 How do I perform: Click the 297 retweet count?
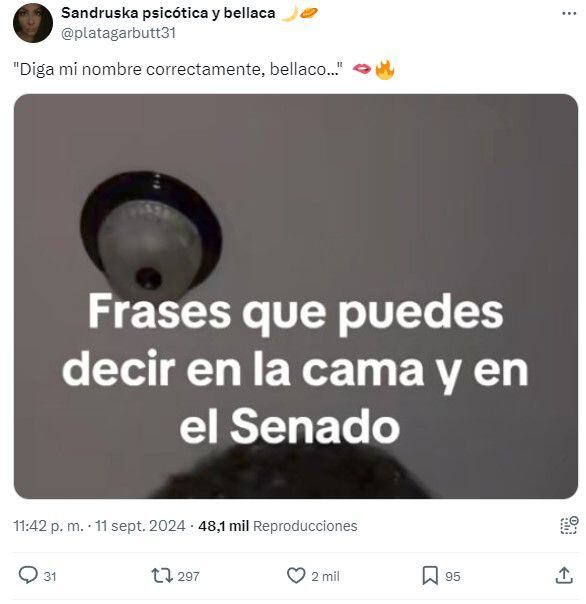(188, 577)
